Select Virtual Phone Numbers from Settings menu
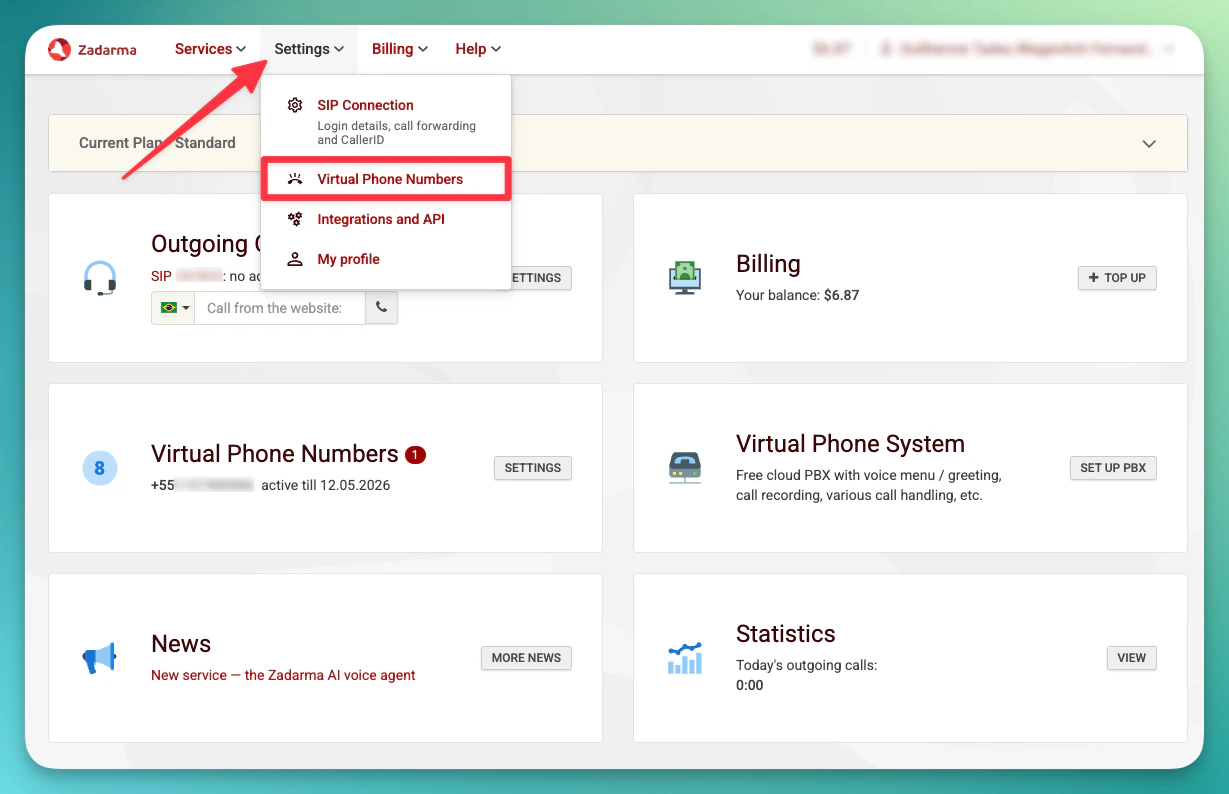This screenshot has height=794, width=1229. (x=389, y=178)
